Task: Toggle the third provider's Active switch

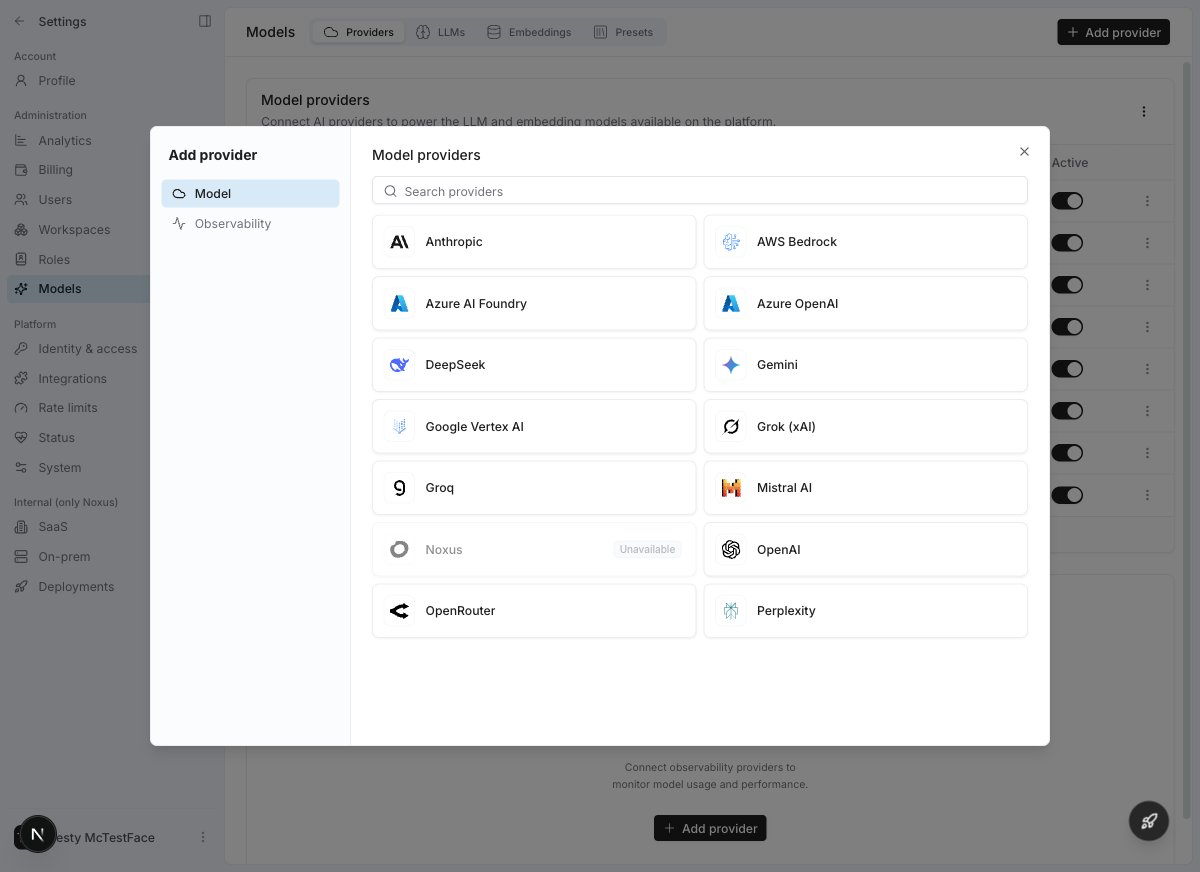Action: pyautogui.click(x=1067, y=285)
